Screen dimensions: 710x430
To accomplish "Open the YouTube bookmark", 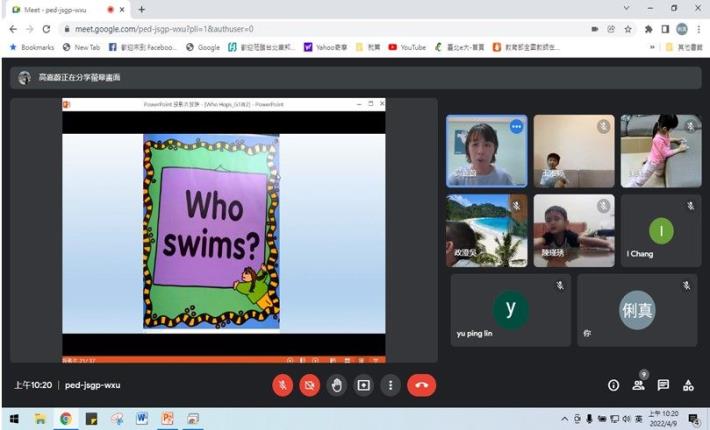I will click(406, 47).
